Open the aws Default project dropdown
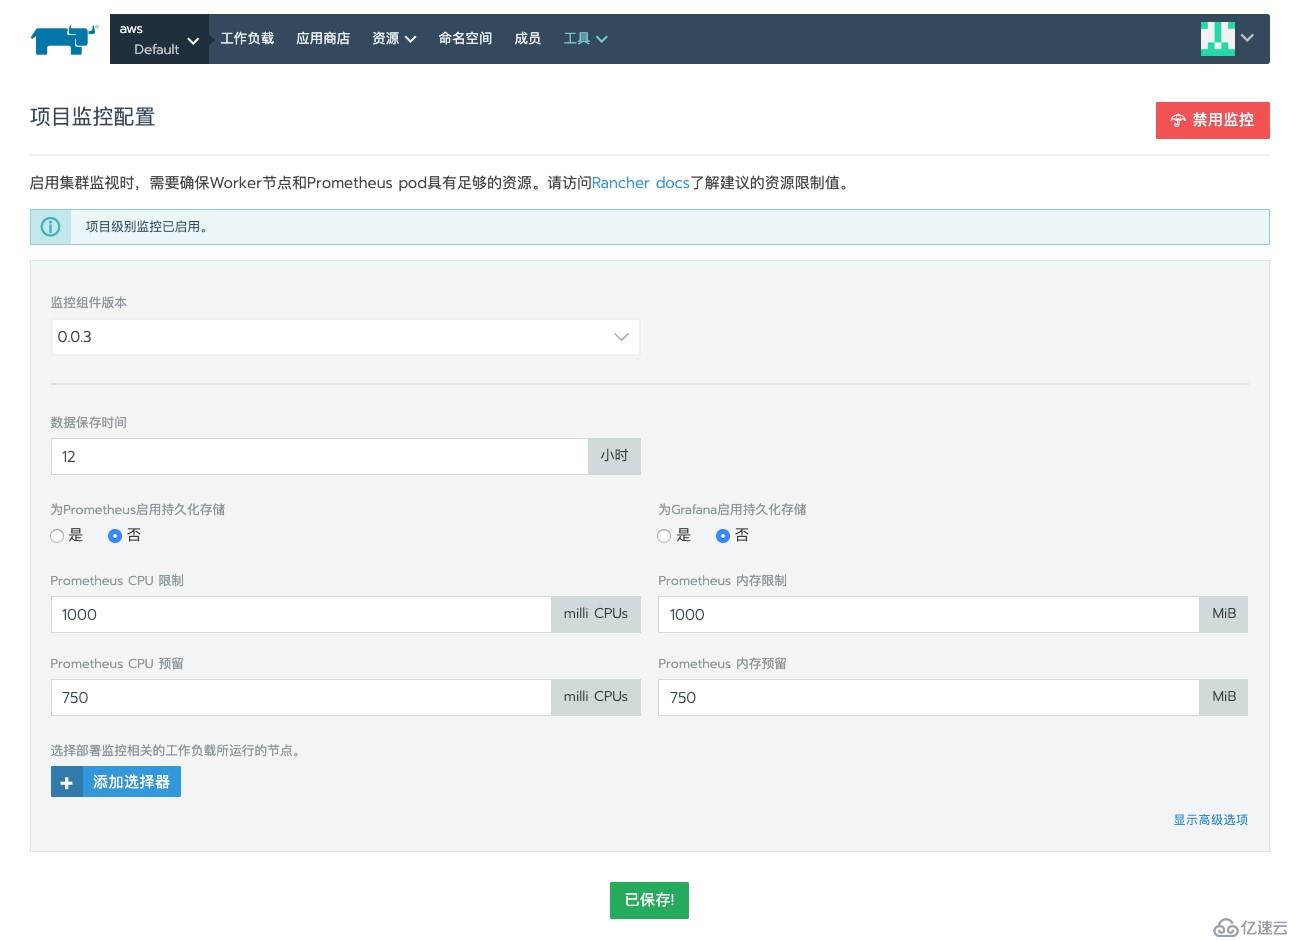The image size is (1304, 940). click(x=159, y=39)
